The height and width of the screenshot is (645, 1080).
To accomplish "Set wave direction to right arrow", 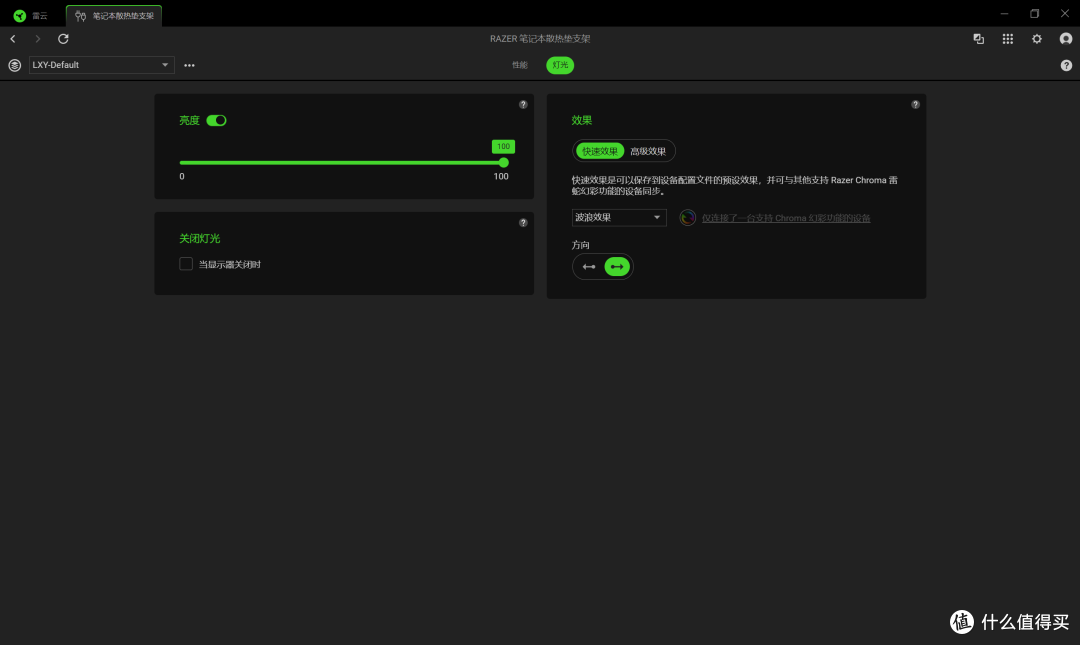I will point(617,267).
